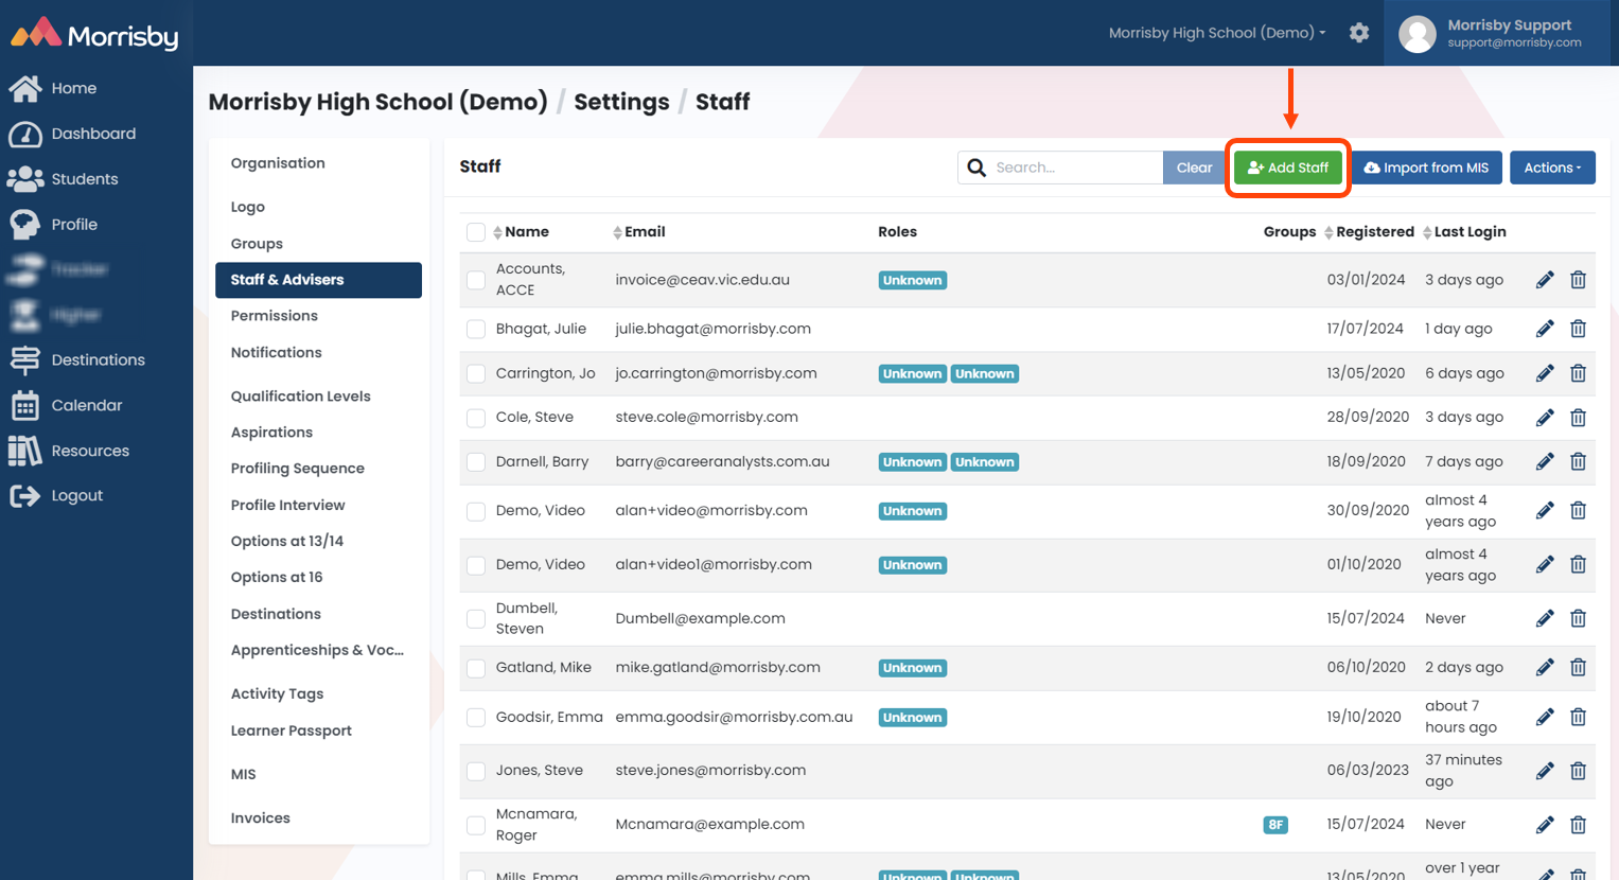Click the 8F group badge for Mcnamara
Image resolution: width=1619 pixels, height=880 pixels.
[x=1275, y=825]
